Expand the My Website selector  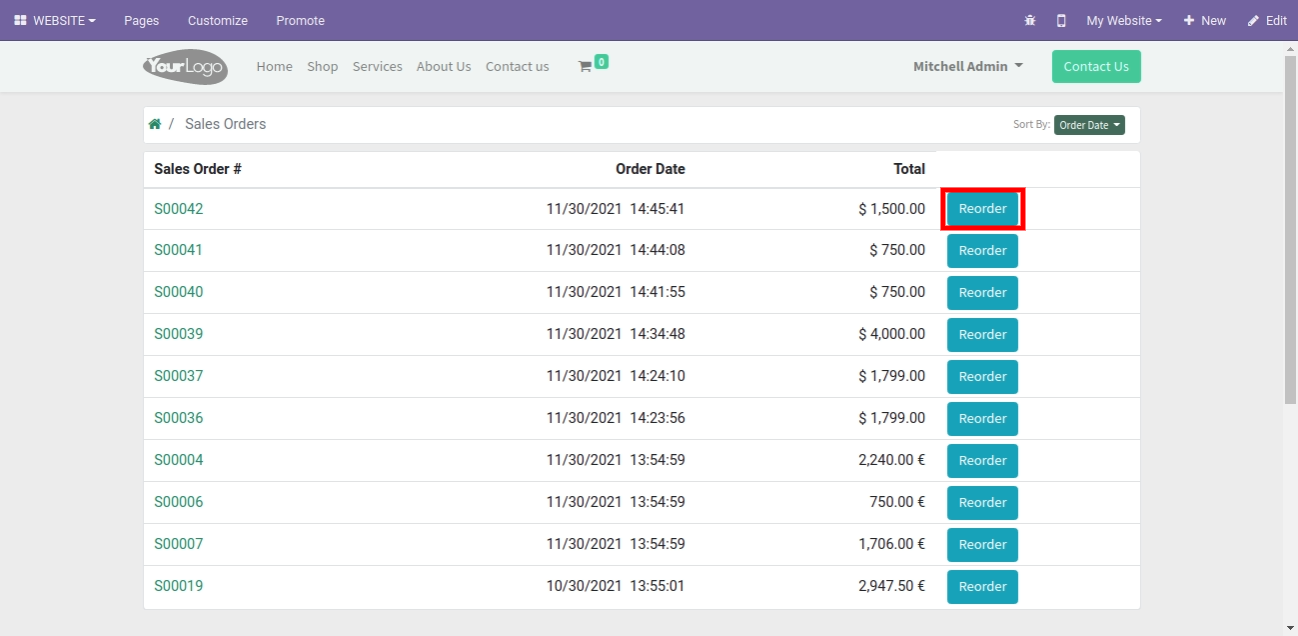point(1124,20)
